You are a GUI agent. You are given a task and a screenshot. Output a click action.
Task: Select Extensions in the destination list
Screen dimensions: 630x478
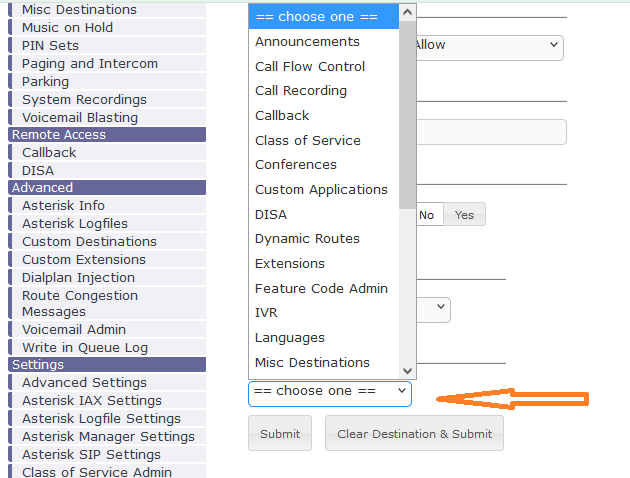click(x=290, y=264)
